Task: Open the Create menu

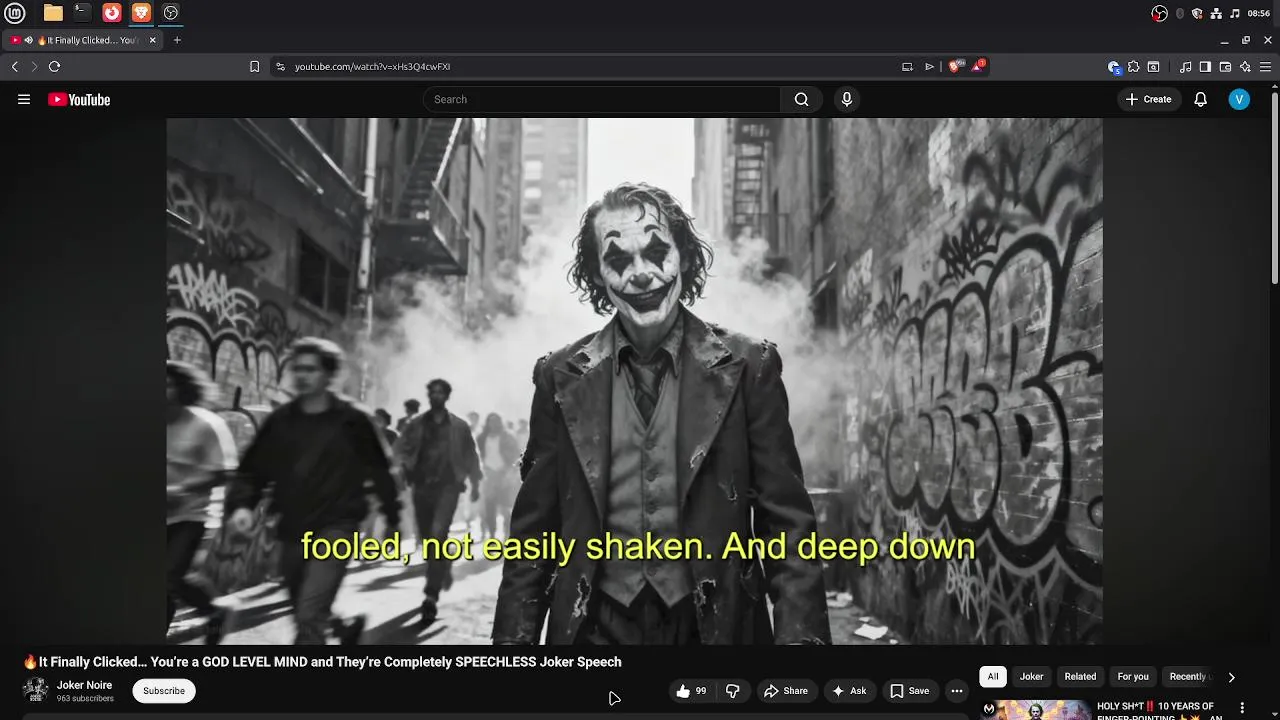Action: tap(1148, 99)
